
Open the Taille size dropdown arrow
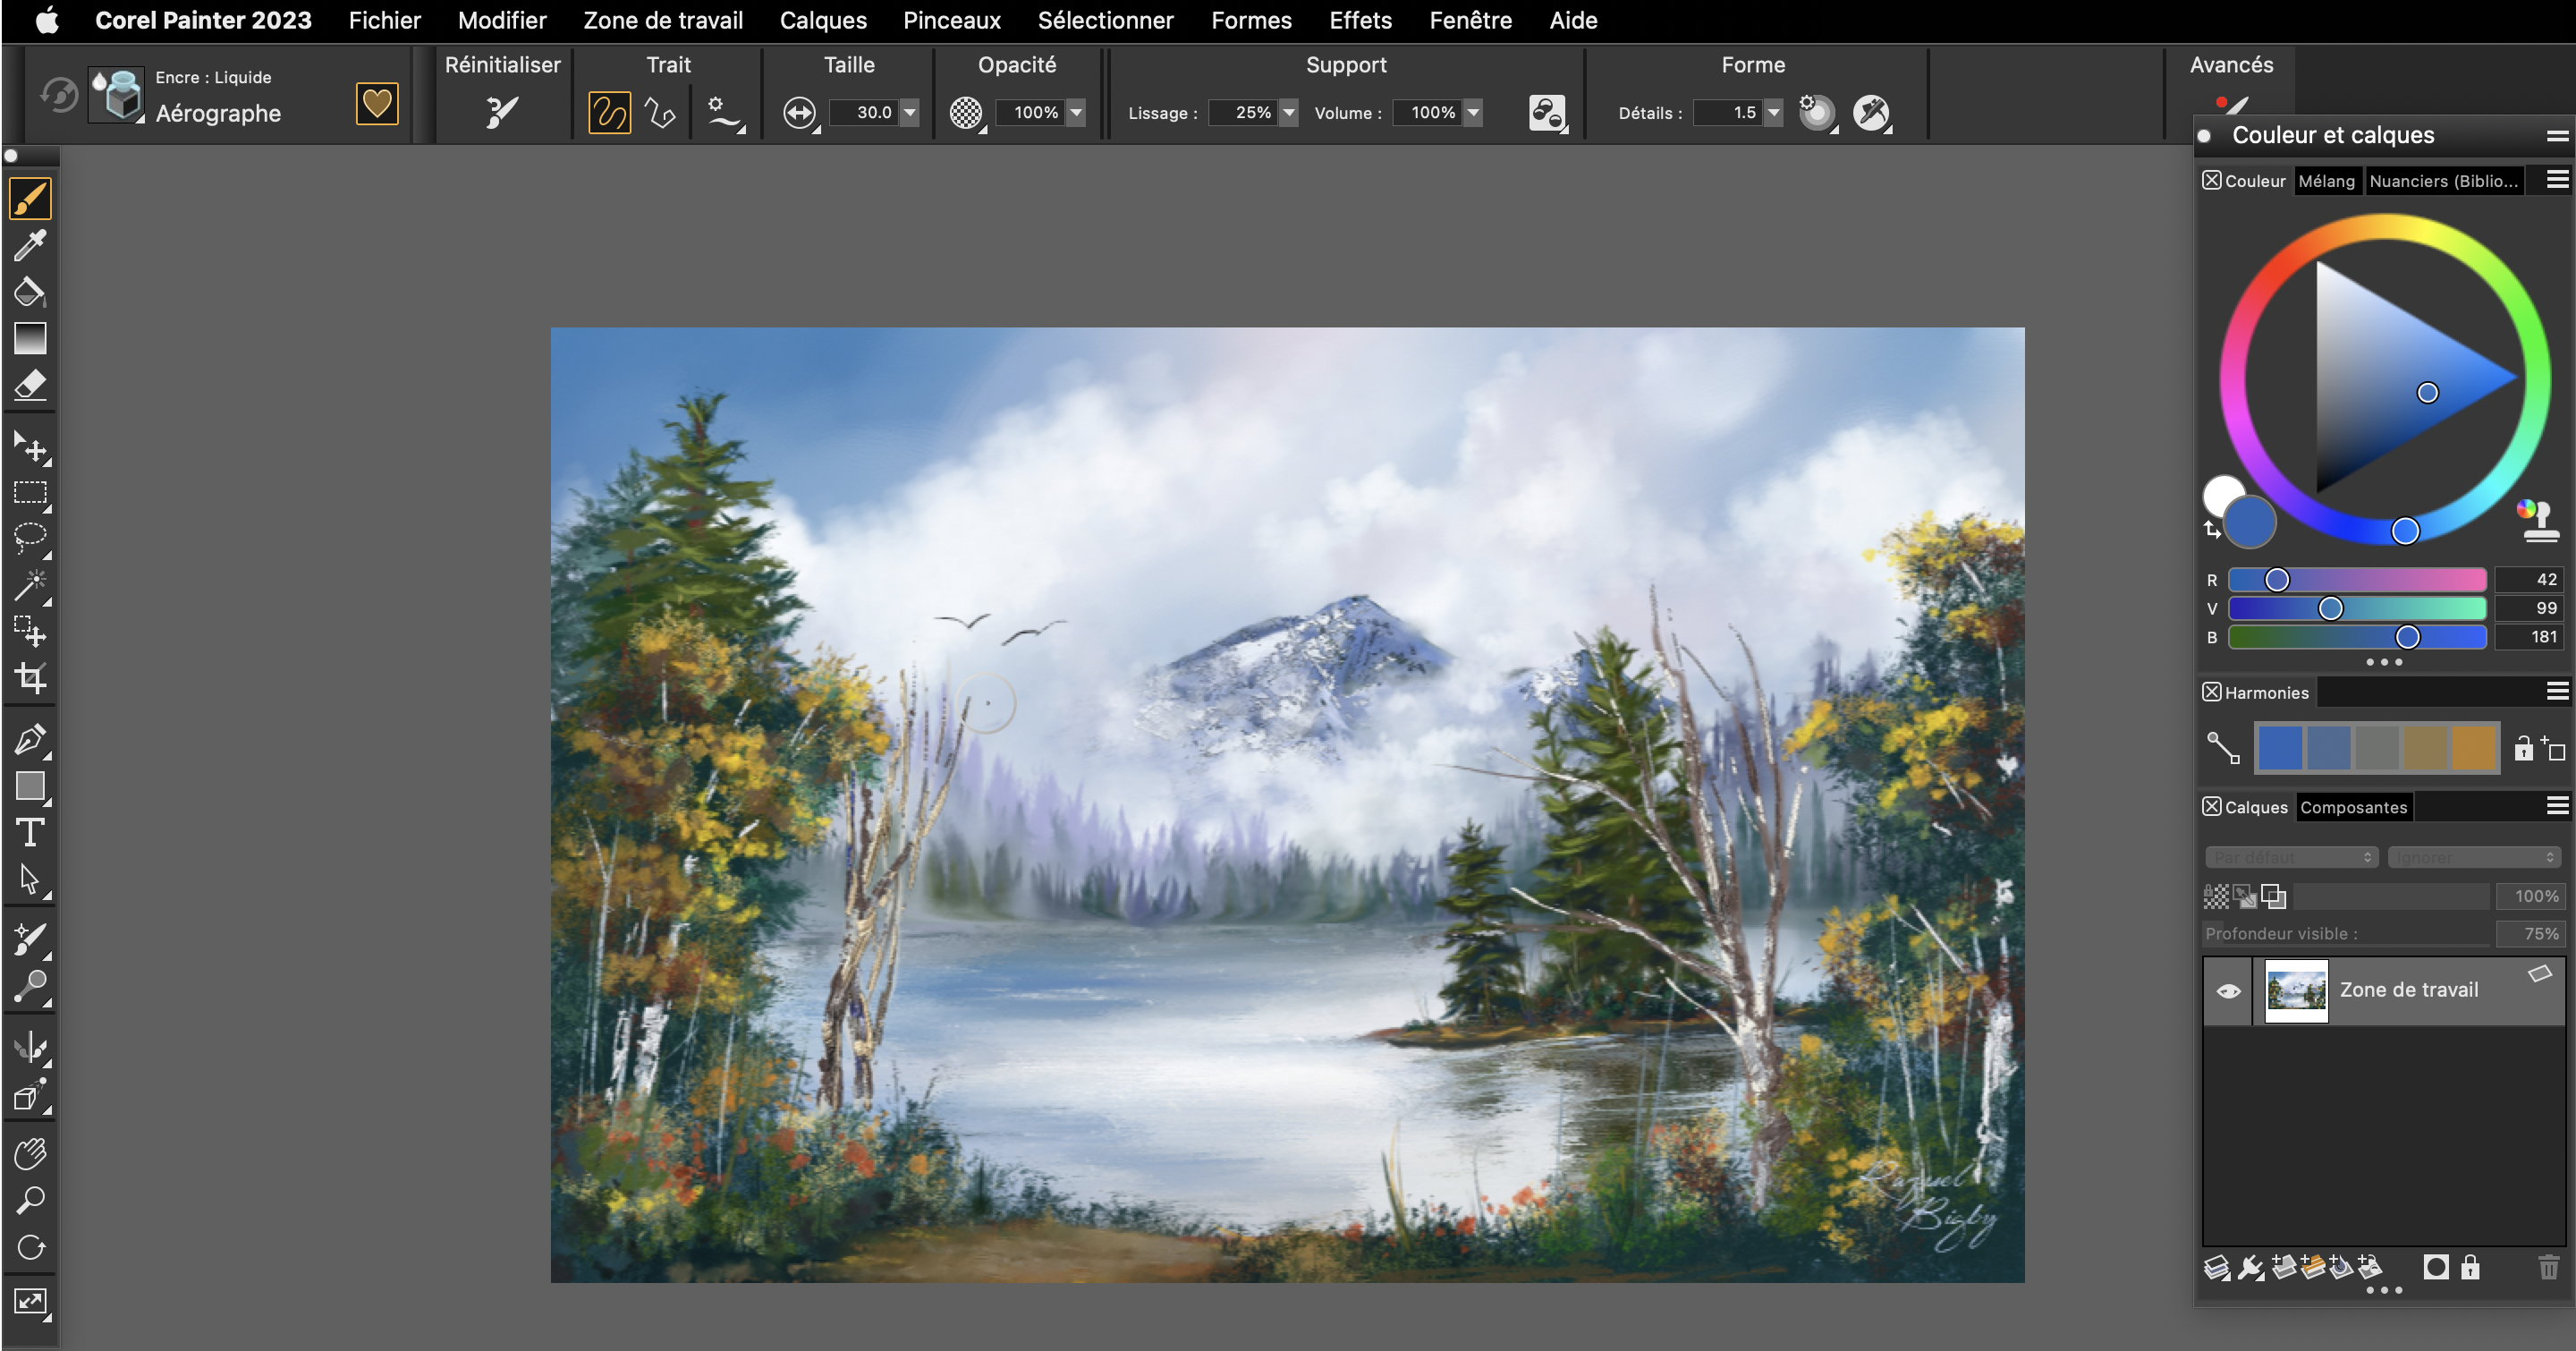(910, 113)
